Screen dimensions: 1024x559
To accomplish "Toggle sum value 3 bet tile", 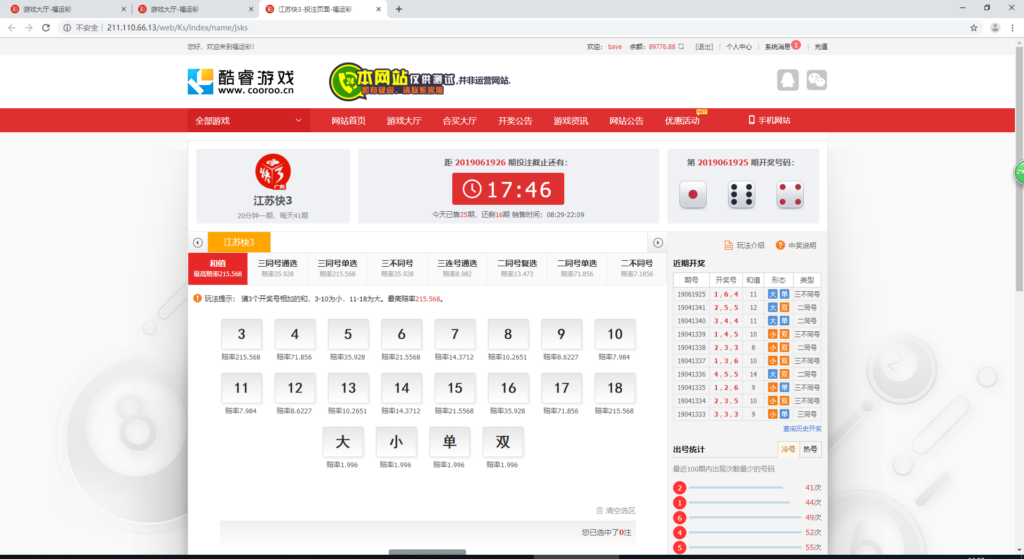I will (242, 335).
